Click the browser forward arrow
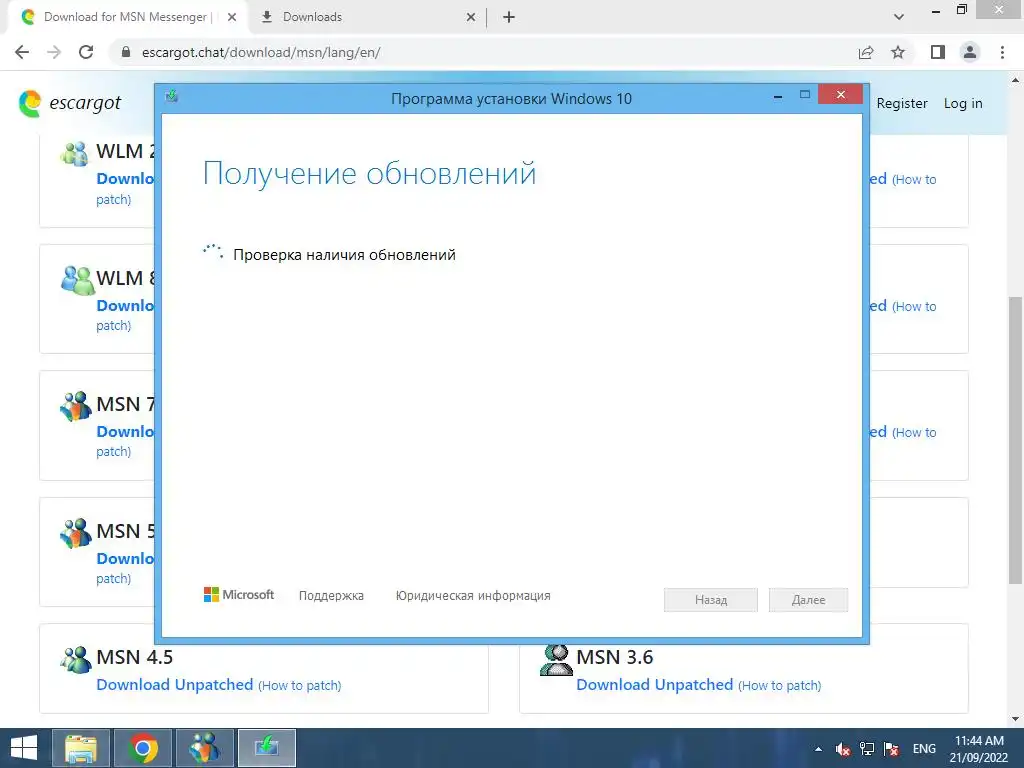This screenshot has width=1024, height=768. coord(54,52)
